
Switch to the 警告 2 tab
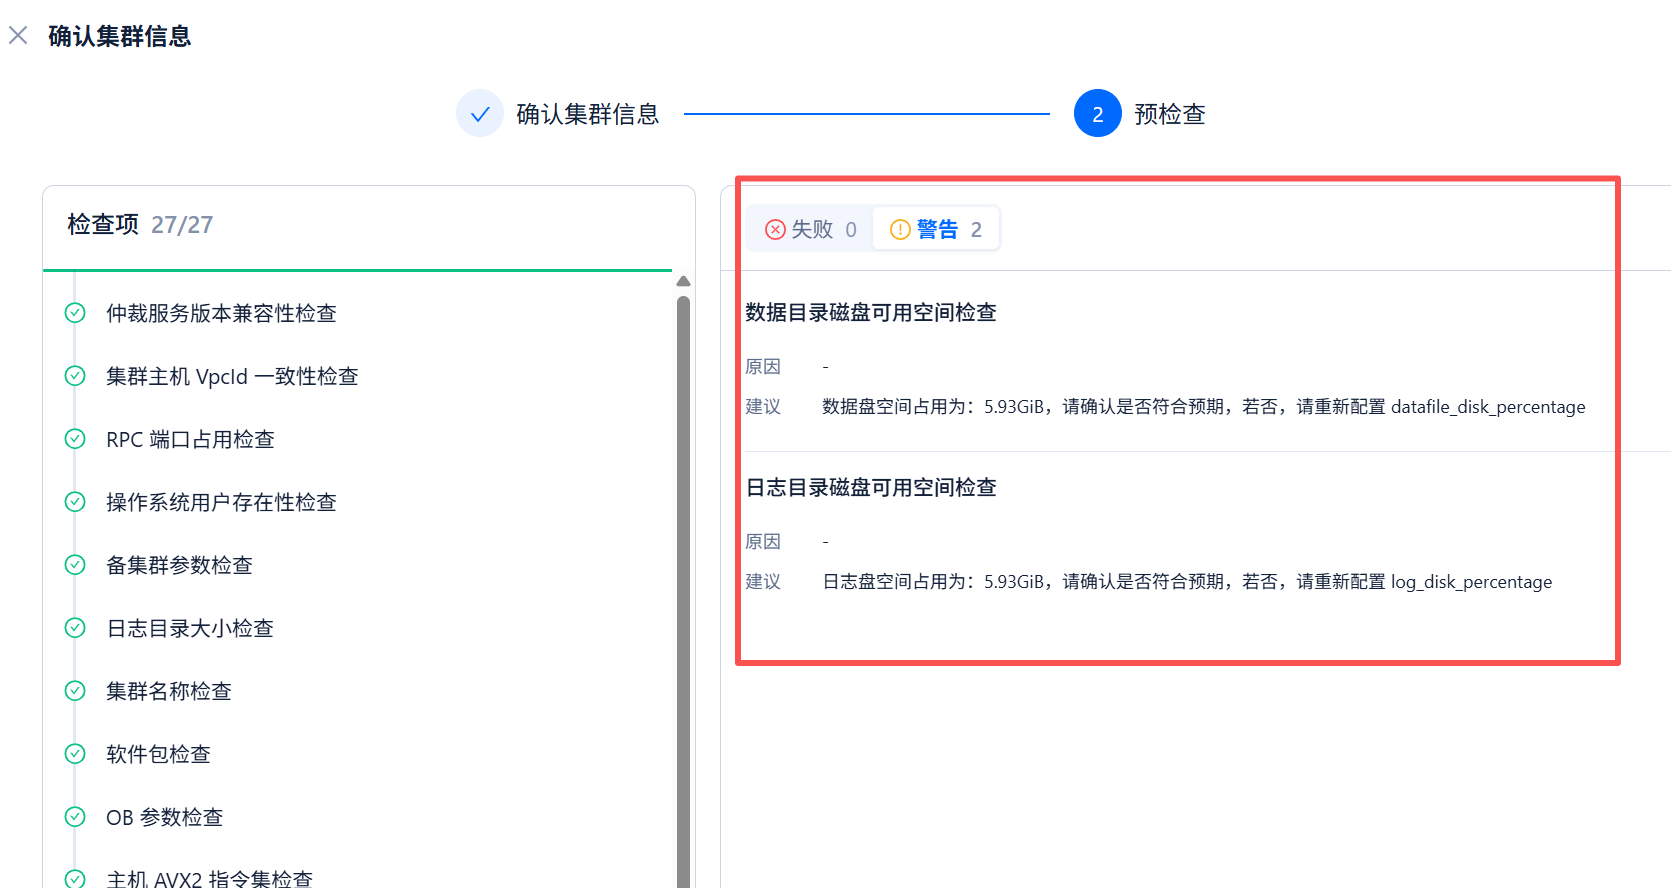point(936,230)
